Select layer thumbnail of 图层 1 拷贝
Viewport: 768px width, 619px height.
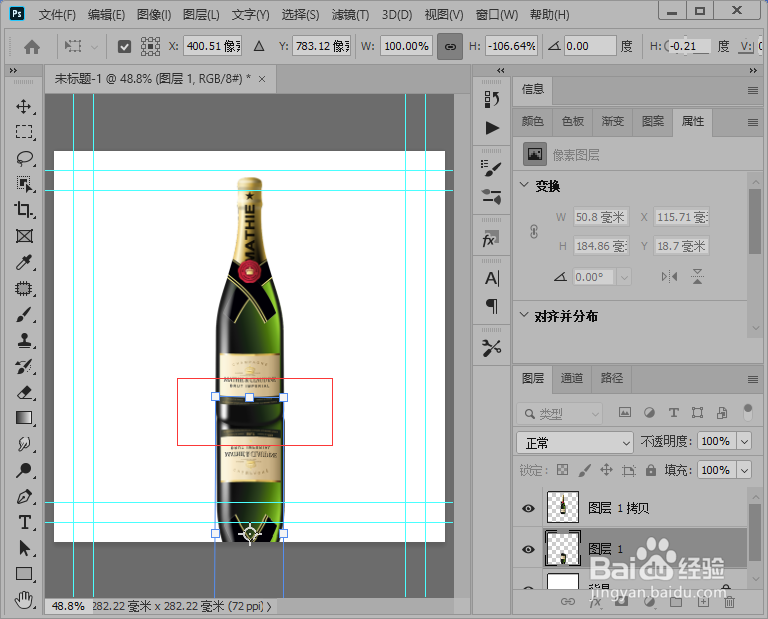click(x=562, y=507)
